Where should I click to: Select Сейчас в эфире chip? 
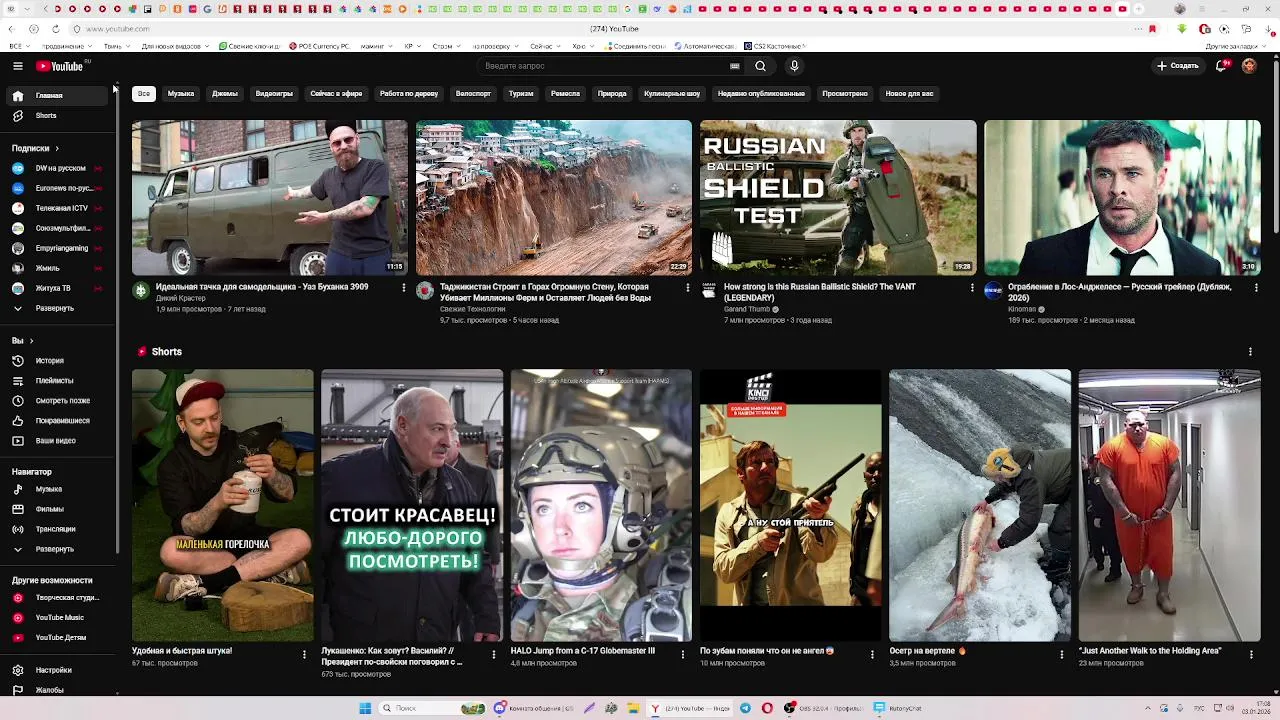point(336,94)
